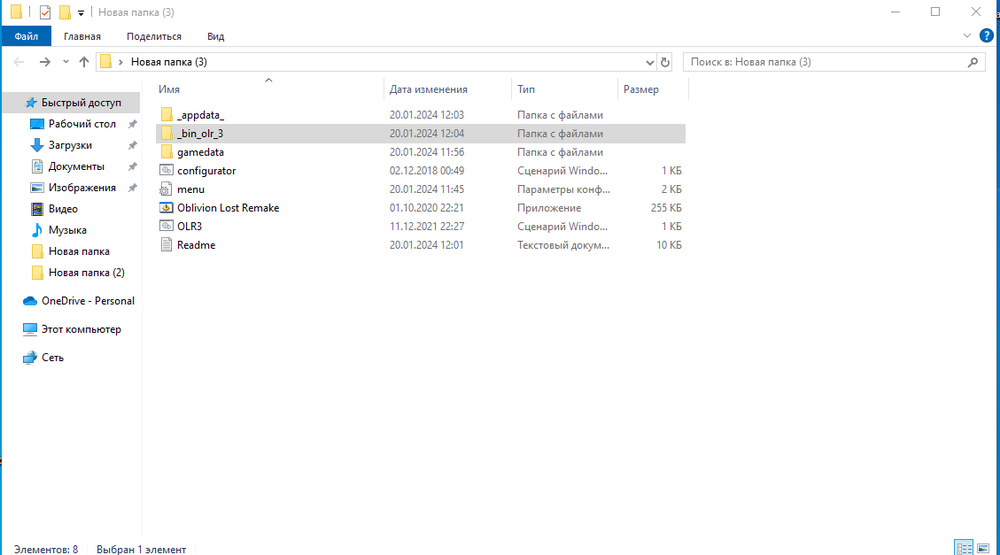
Task: Expand the address bar root chevron
Action: tap(121, 62)
